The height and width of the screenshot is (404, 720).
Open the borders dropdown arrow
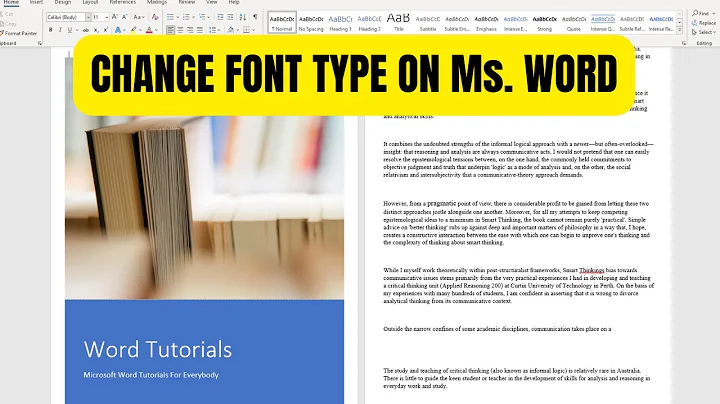click(x=253, y=30)
